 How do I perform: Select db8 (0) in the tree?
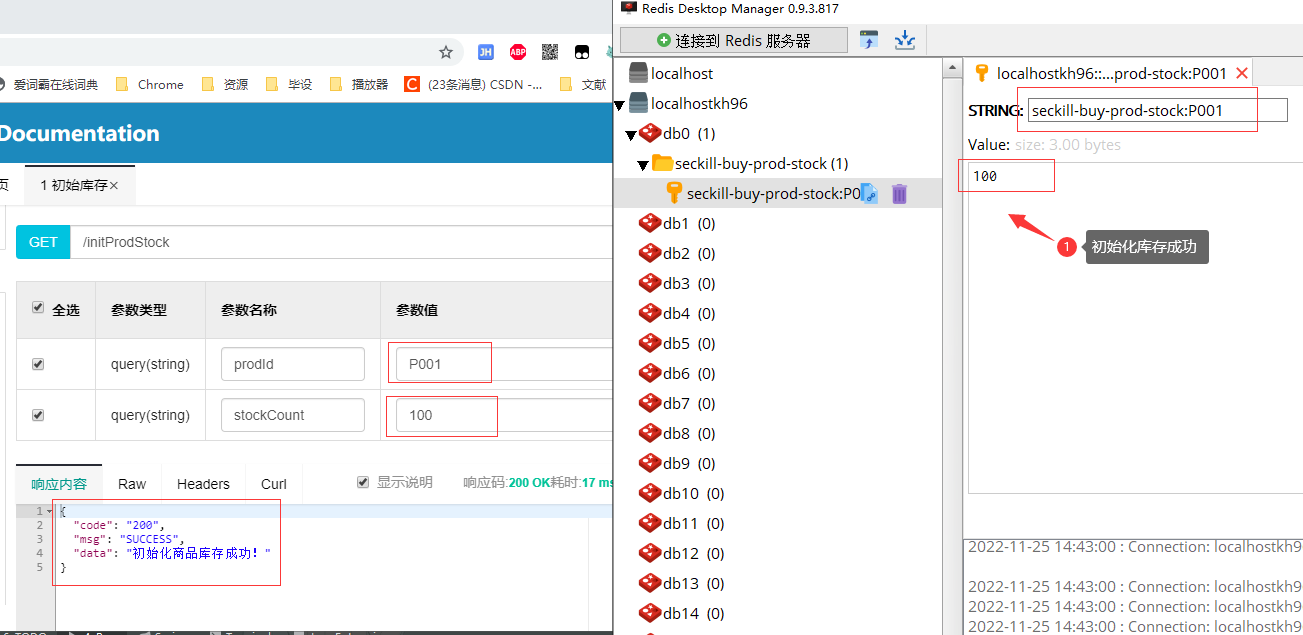point(689,433)
